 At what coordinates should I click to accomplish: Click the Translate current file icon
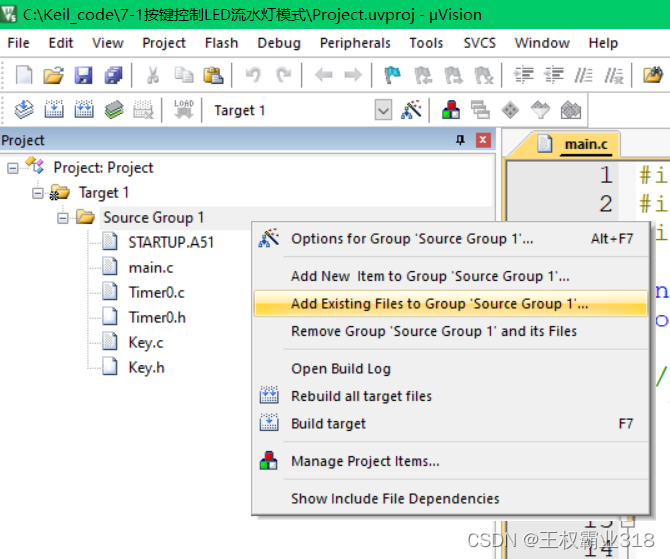point(24,110)
